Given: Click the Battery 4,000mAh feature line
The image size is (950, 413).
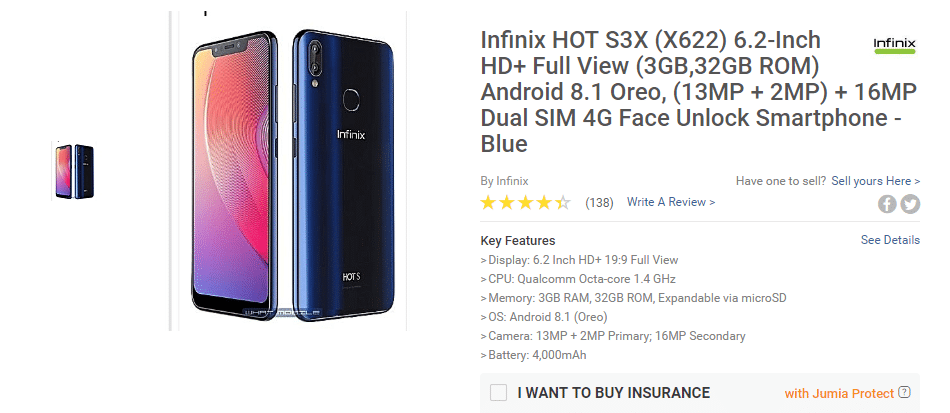Looking at the screenshot, I should (x=533, y=355).
